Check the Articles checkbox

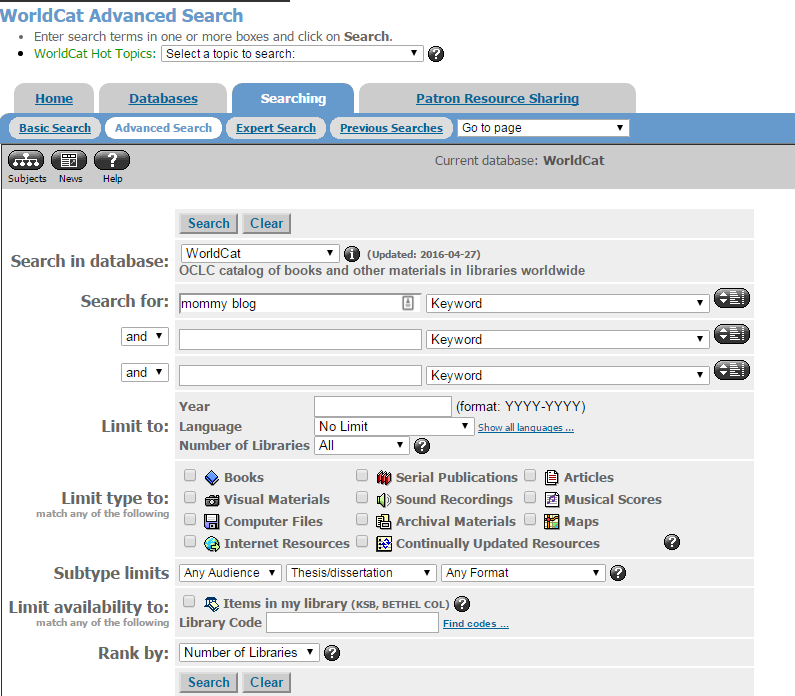pyautogui.click(x=530, y=475)
